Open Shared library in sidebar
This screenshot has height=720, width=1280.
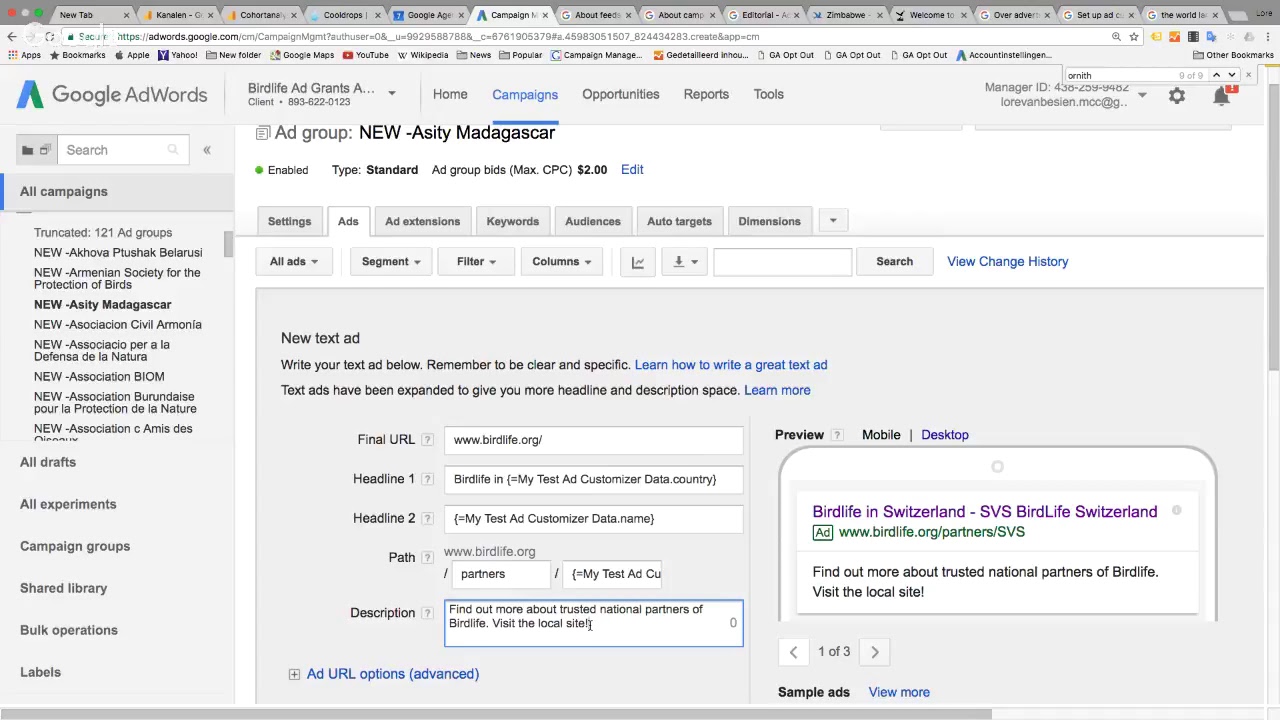(63, 588)
